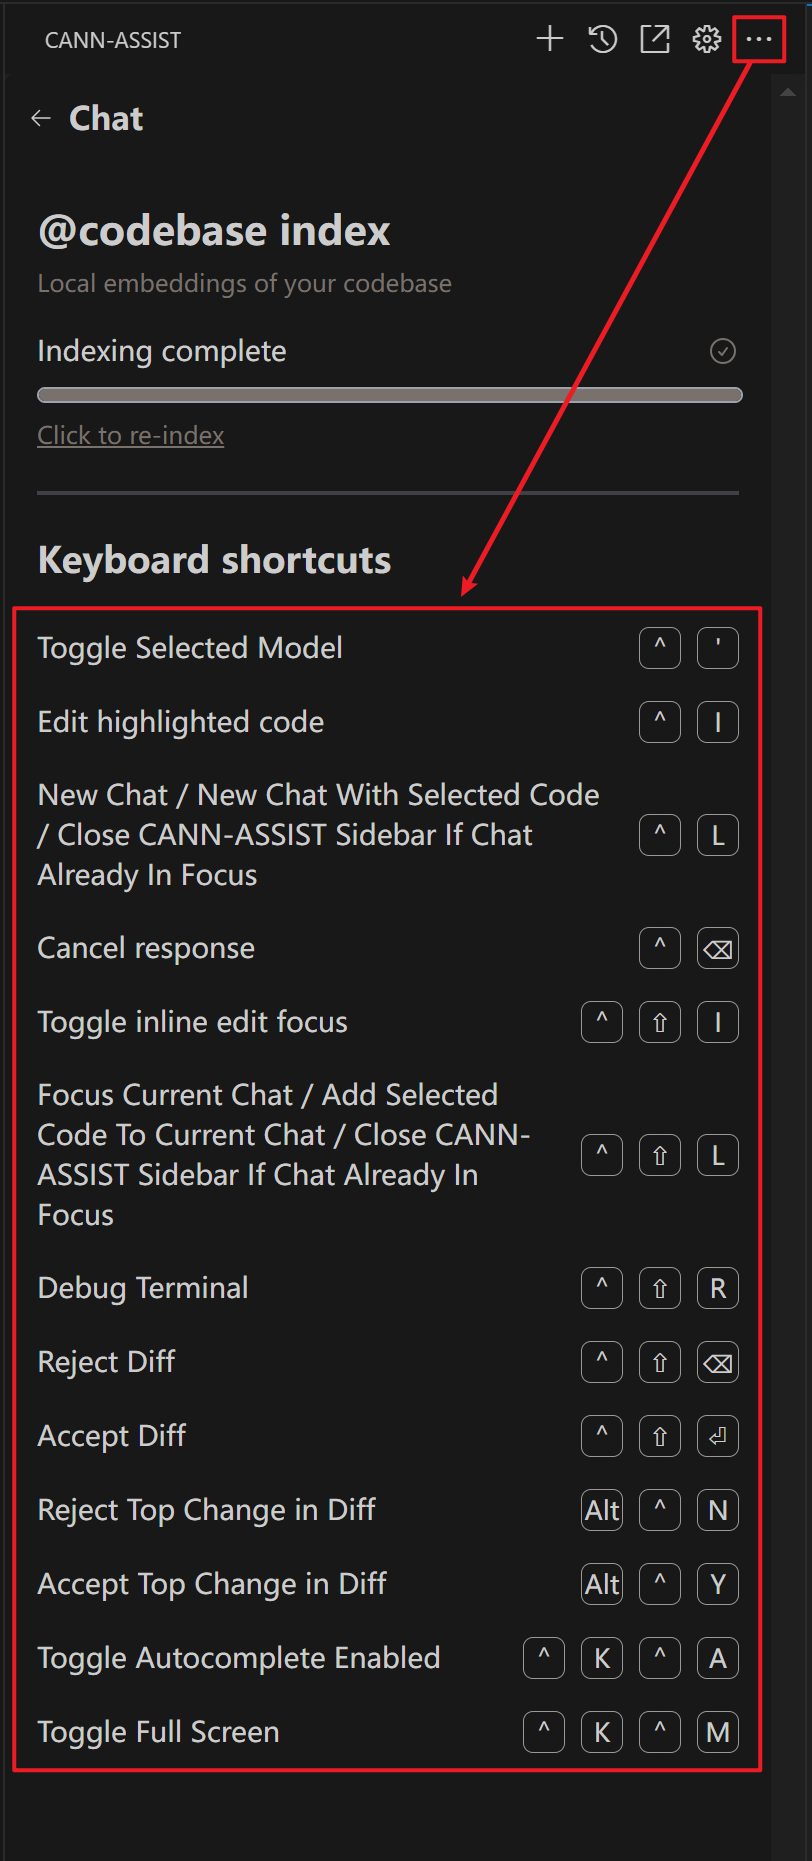Click the Toggle Full Screen label
The height and width of the screenshot is (1861, 812).
(158, 1732)
